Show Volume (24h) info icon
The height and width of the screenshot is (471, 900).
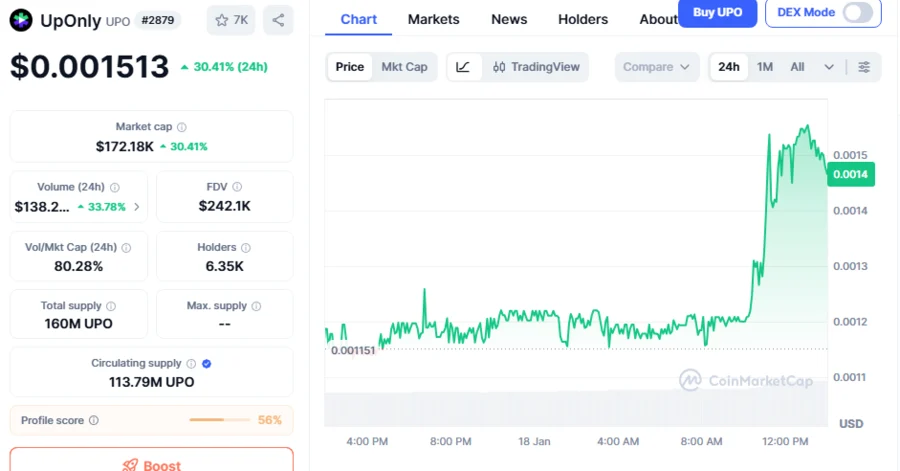click(115, 187)
